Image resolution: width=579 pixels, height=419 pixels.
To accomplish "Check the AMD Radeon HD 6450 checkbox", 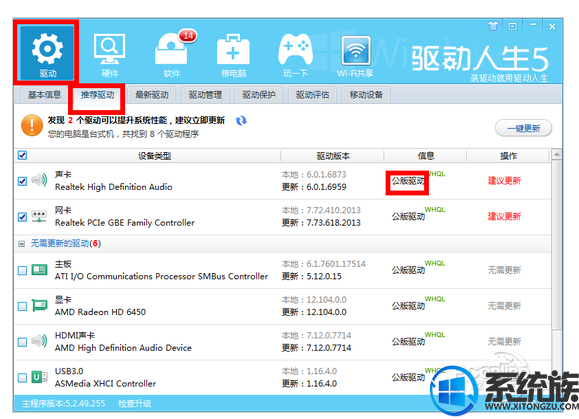I will [x=22, y=306].
